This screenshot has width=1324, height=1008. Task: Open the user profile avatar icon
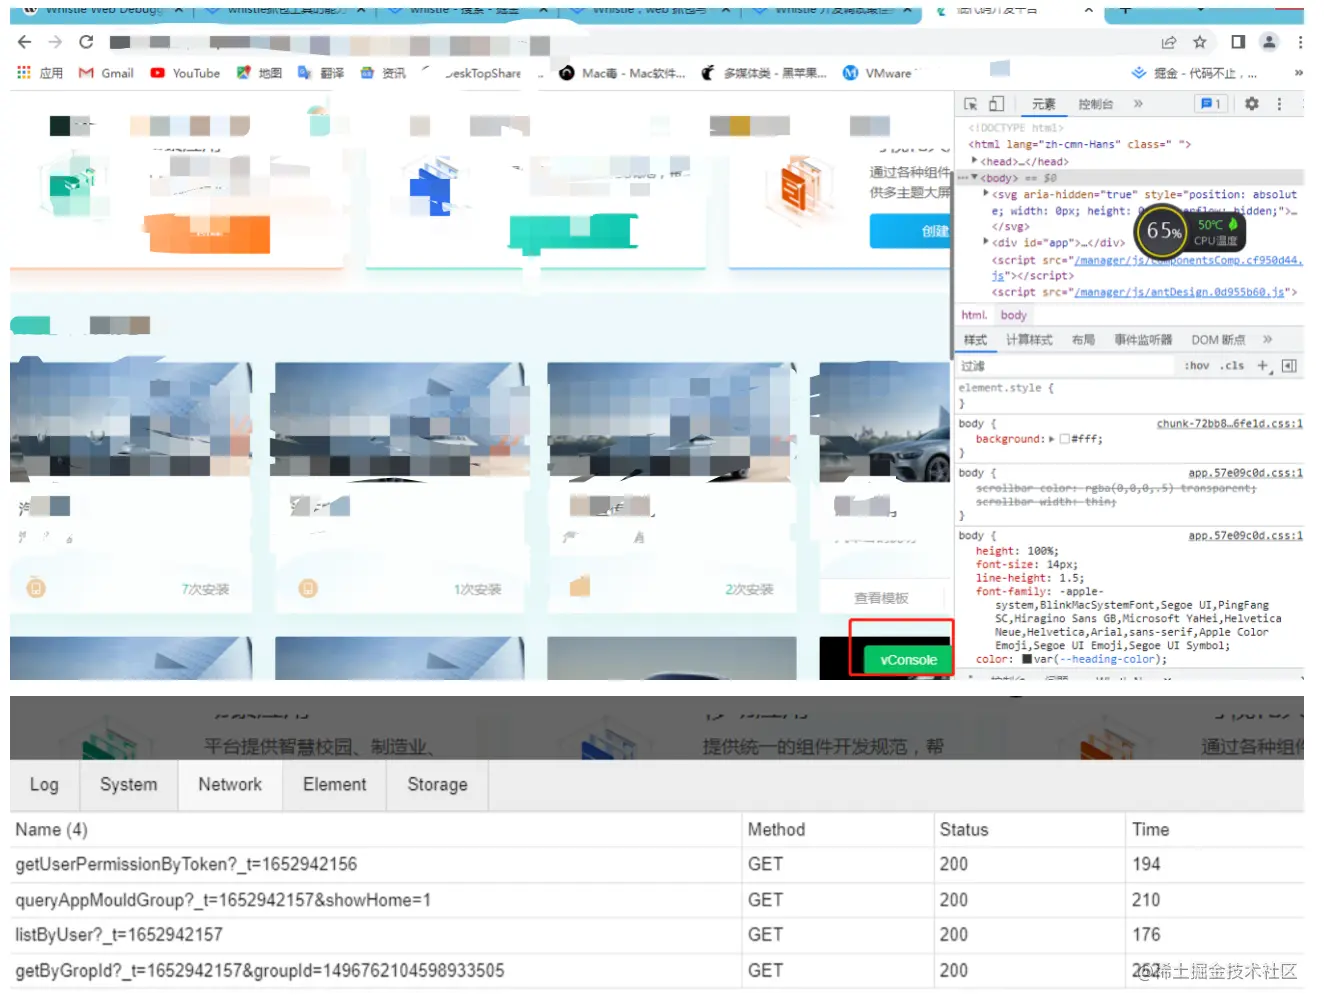pos(1269,42)
